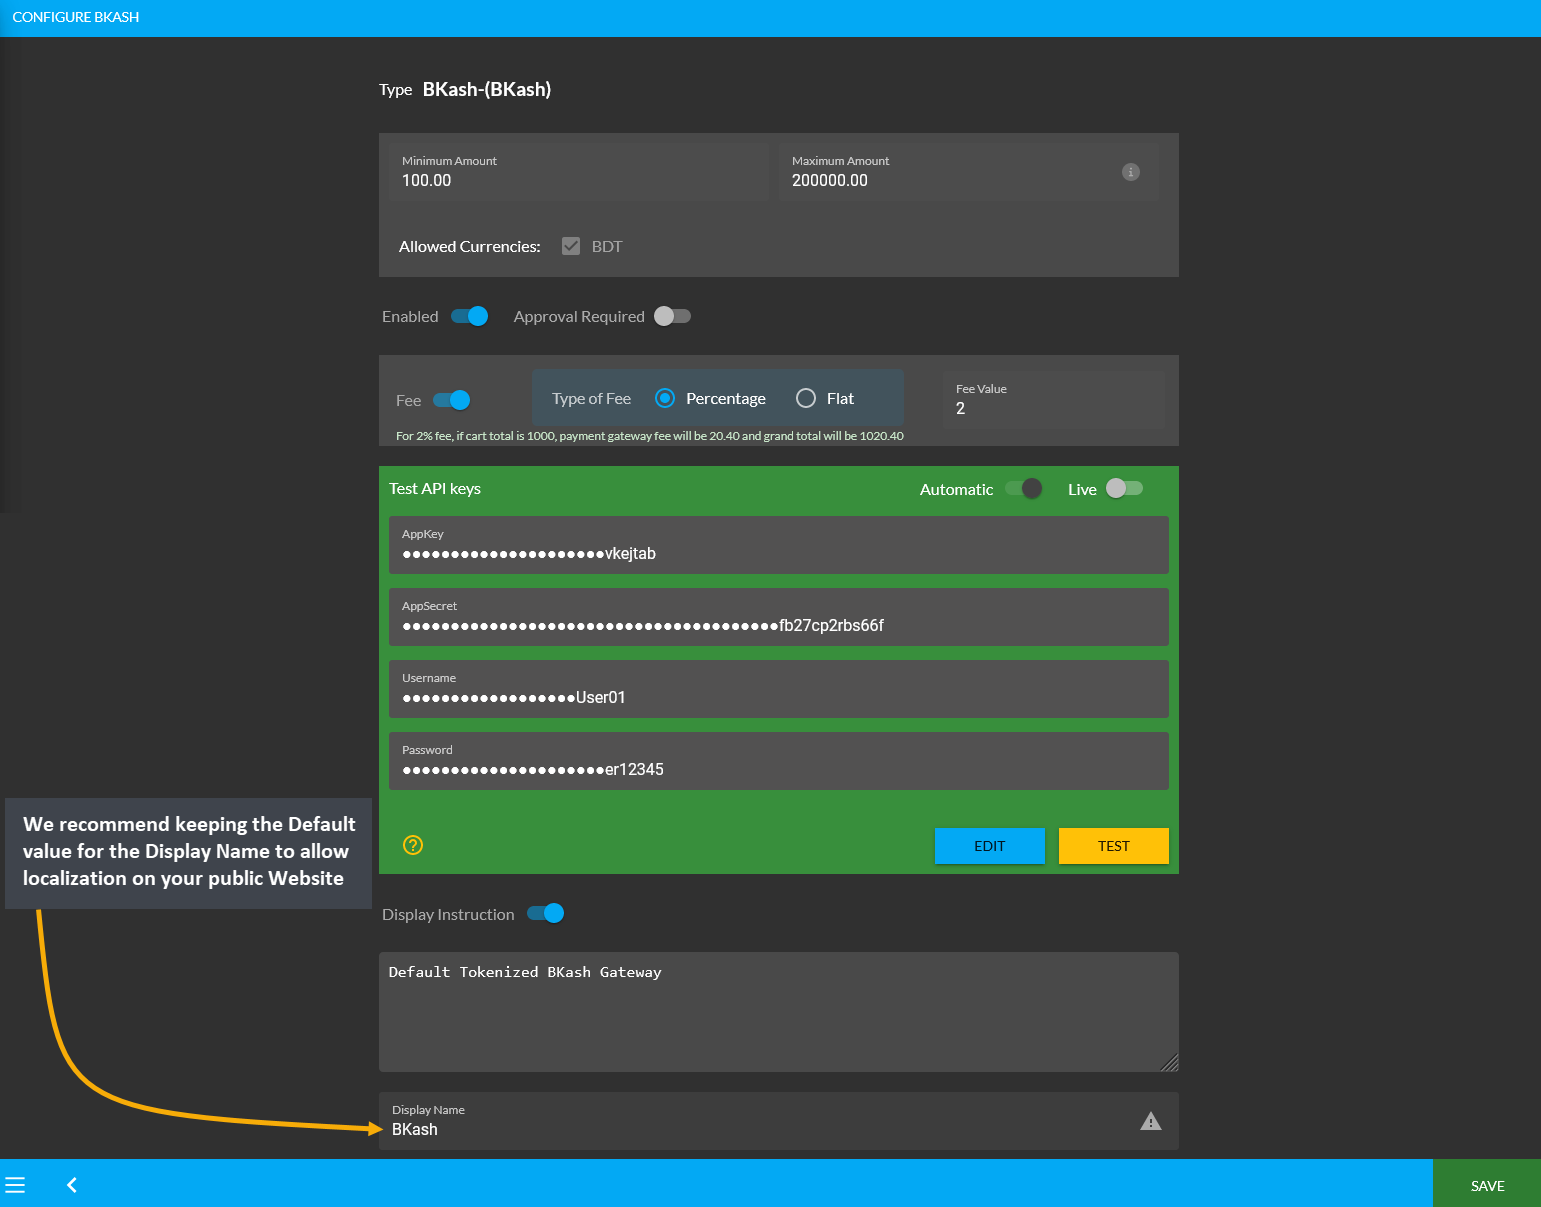The height and width of the screenshot is (1207, 1541).
Task: Click the AppSecret field
Action: [x=779, y=617]
